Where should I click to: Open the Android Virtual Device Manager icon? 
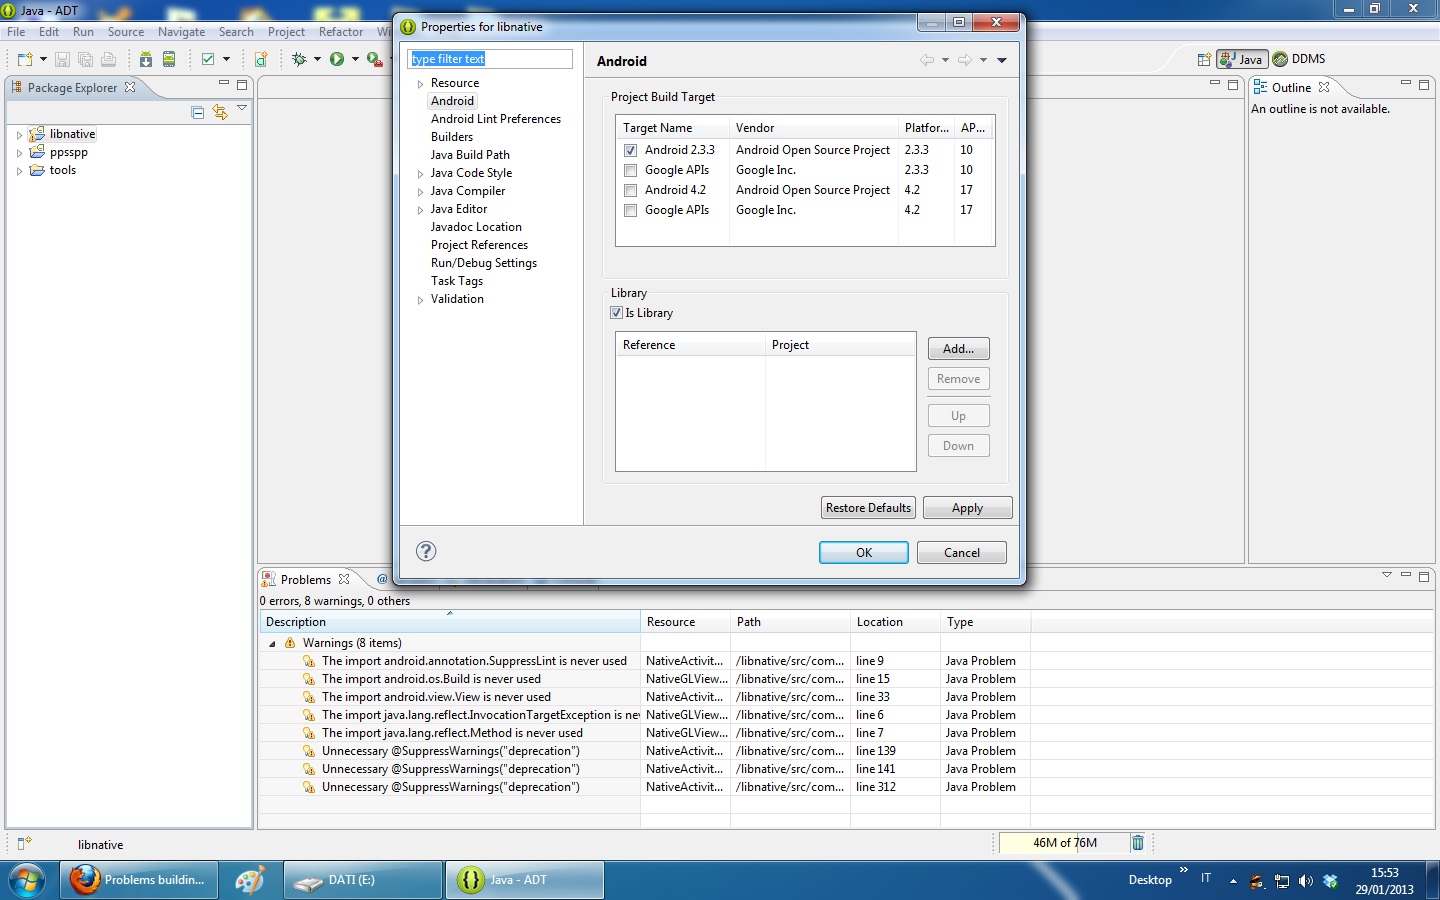click(x=169, y=59)
